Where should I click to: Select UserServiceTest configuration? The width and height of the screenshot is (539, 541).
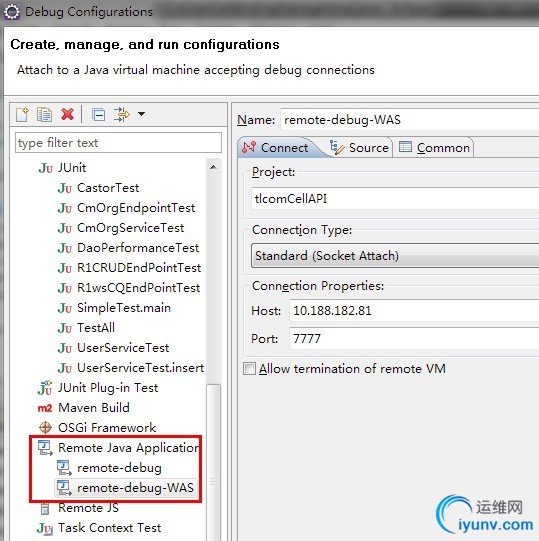tap(123, 348)
